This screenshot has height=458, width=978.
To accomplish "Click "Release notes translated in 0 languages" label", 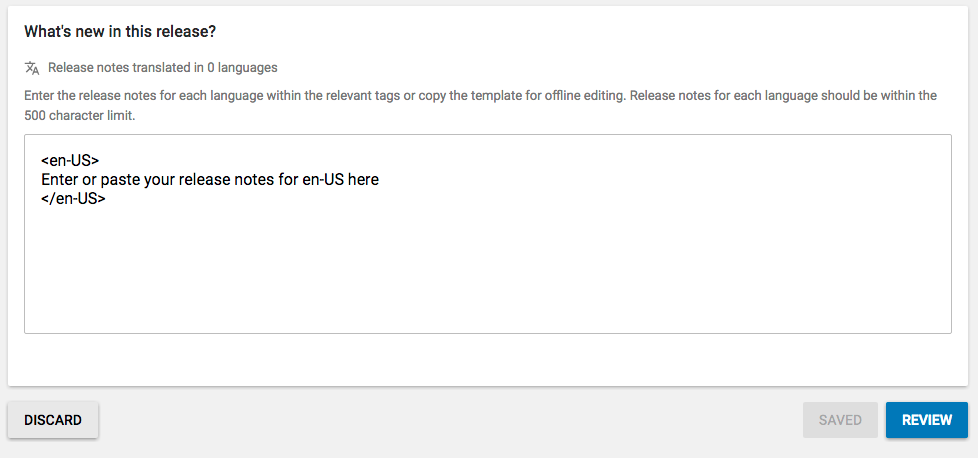I will [x=162, y=68].
